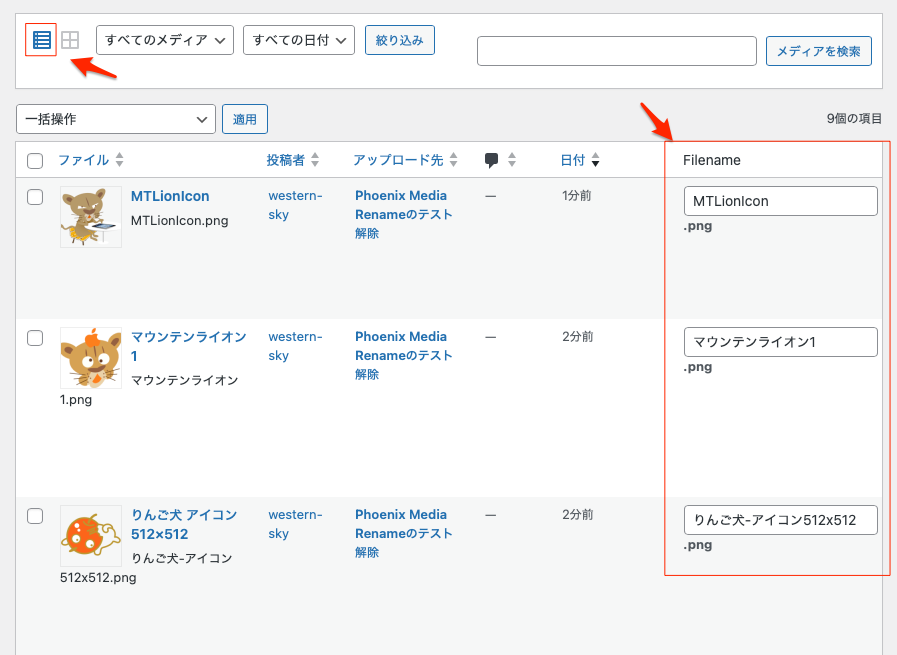
Task: Open the すべてのメディア filter dropdown
Action: [x=165, y=40]
